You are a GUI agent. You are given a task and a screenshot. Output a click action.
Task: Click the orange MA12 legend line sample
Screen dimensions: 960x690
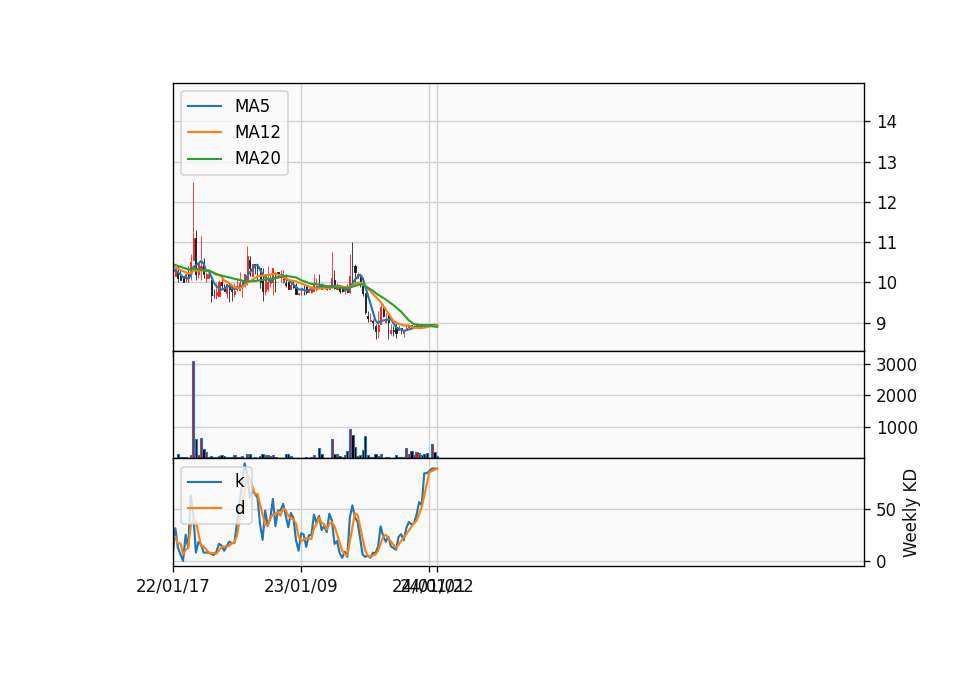204,132
